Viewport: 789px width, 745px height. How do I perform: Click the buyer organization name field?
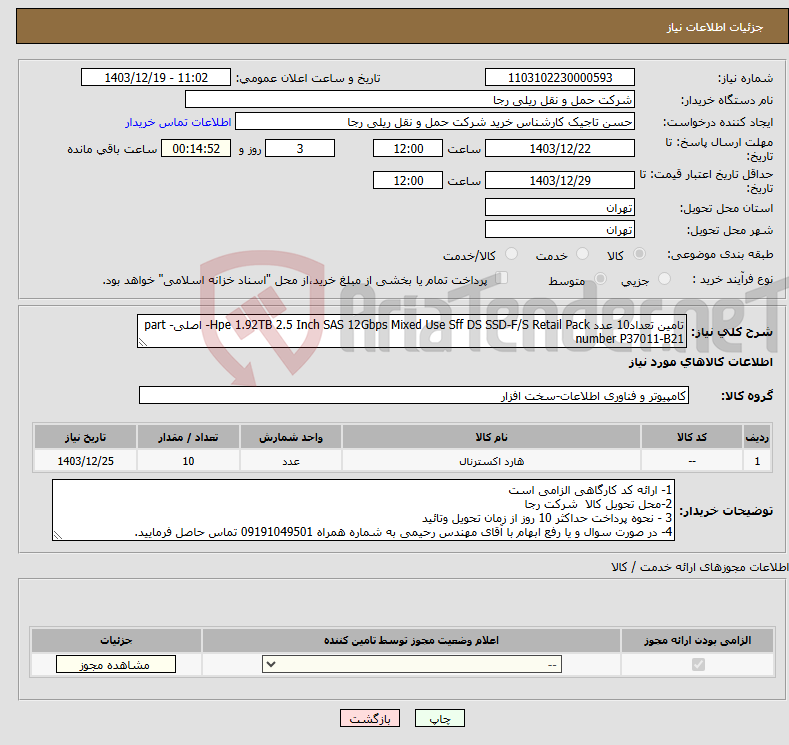tap(410, 100)
